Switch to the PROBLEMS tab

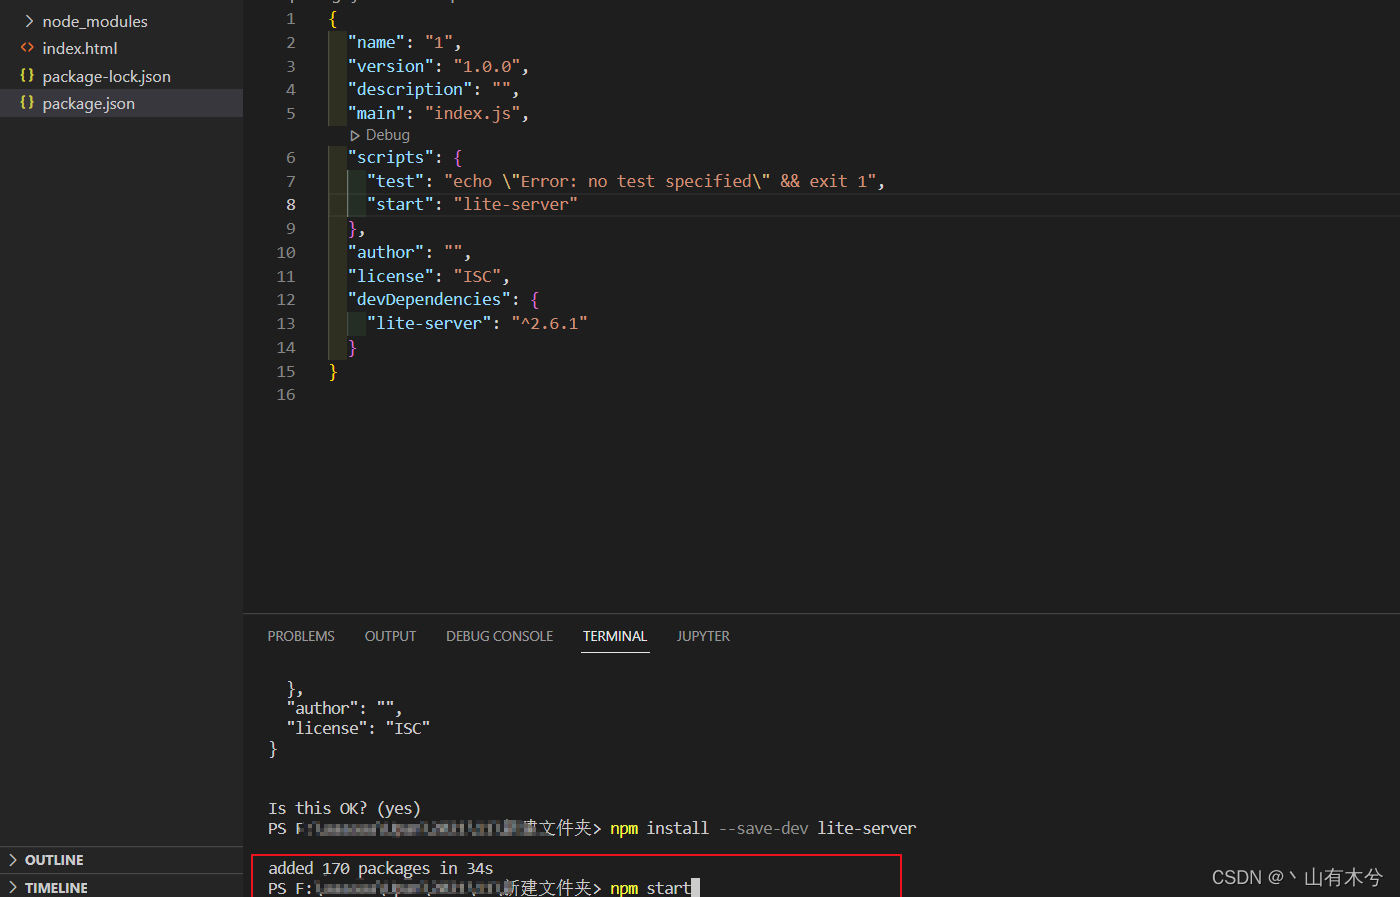click(301, 636)
